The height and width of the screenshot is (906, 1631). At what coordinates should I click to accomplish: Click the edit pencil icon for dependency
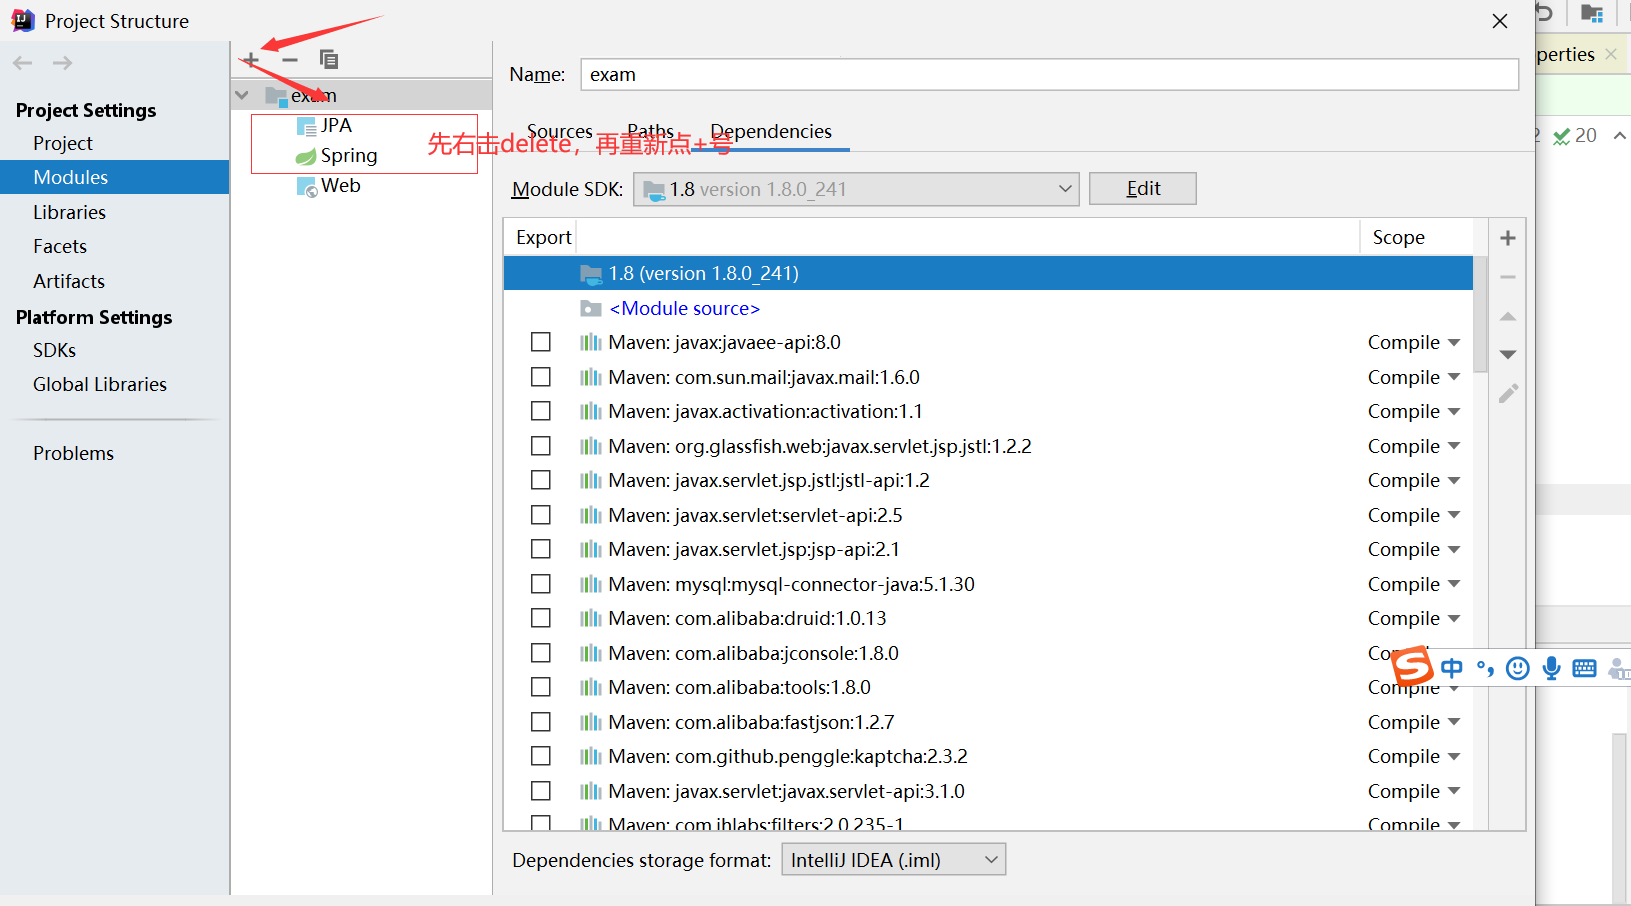coord(1508,394)
